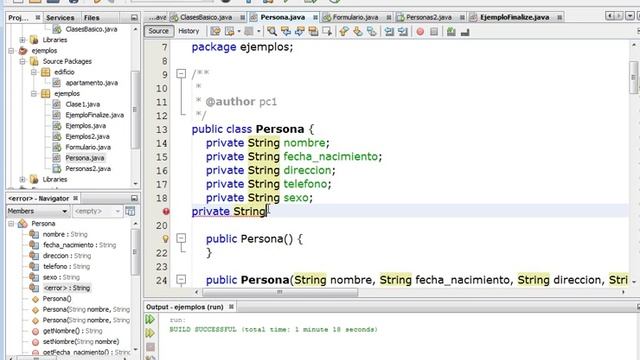This screenshot has height=360, width=640.
Task: Select fecha_nacimiento : String in Navigator
Action: click(79, 245)
